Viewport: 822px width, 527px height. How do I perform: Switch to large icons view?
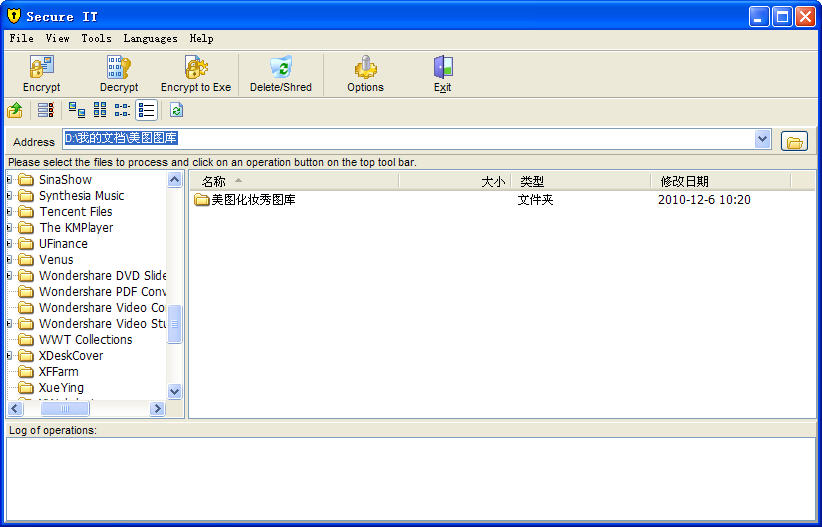coord(77,110)
